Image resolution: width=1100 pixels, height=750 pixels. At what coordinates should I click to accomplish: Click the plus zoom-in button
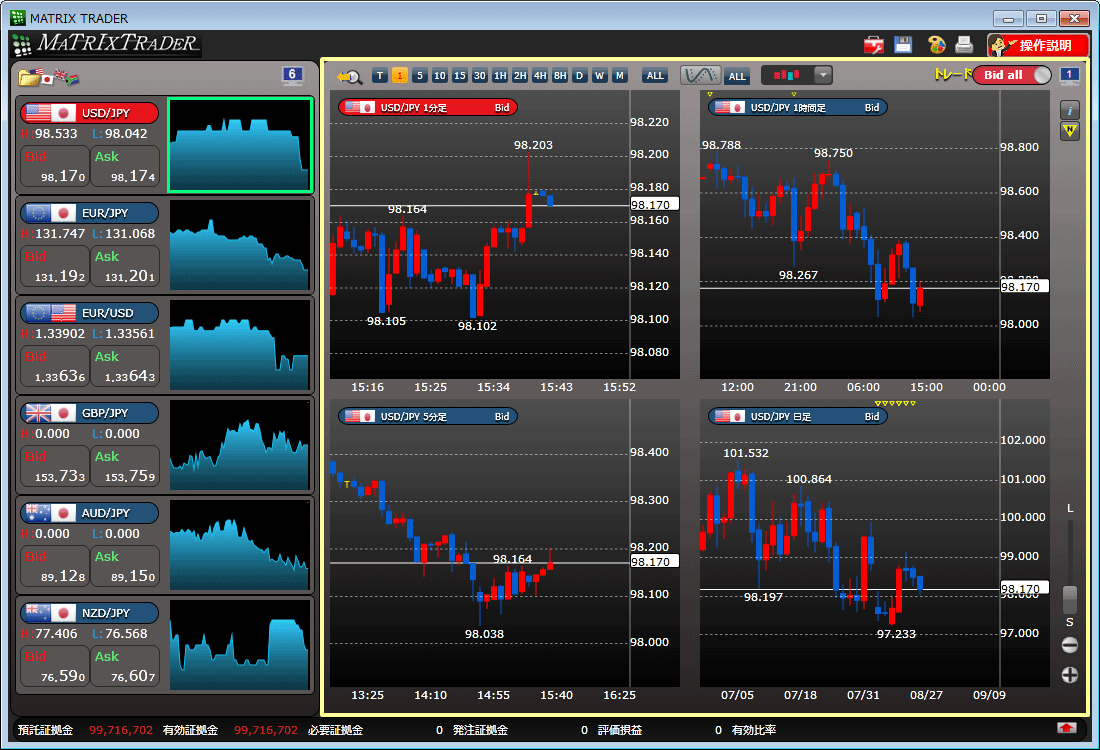1069,675
